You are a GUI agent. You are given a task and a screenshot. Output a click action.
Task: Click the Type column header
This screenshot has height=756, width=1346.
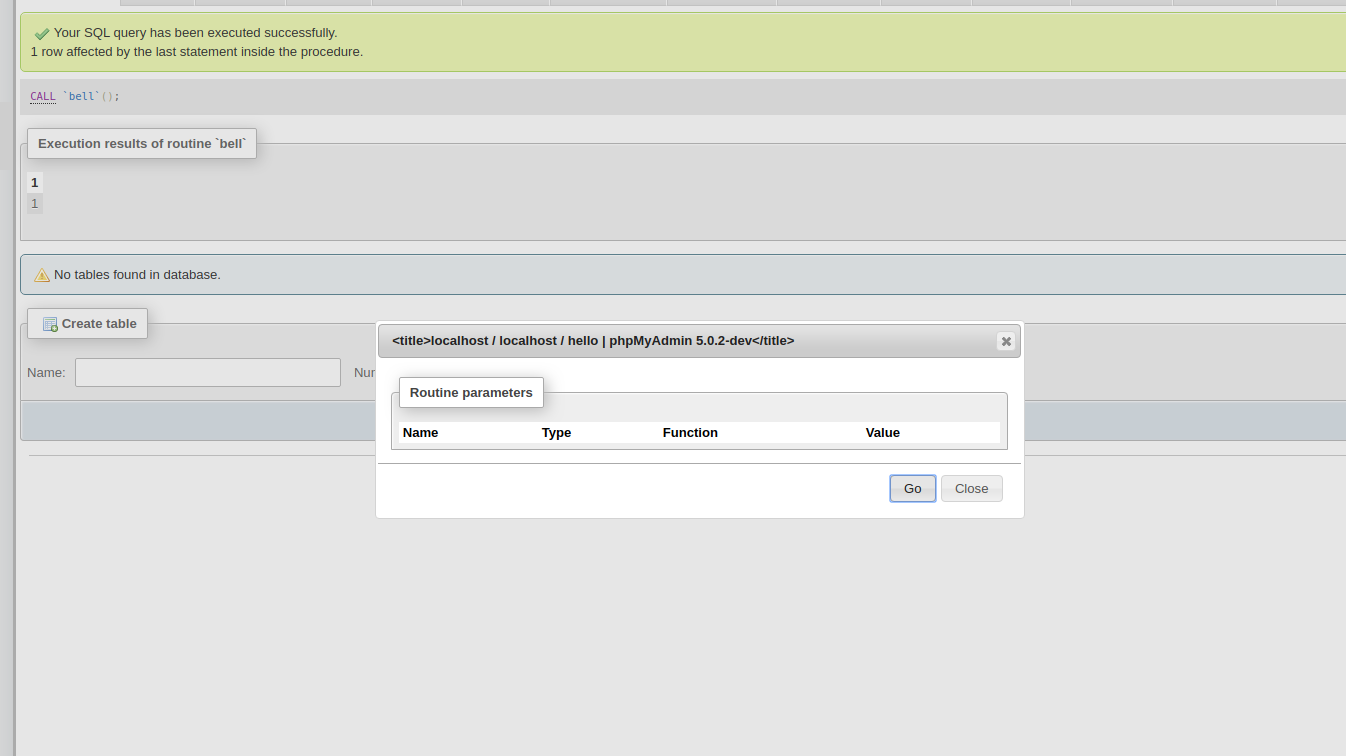pyautogui.click(x=556, y=432)
